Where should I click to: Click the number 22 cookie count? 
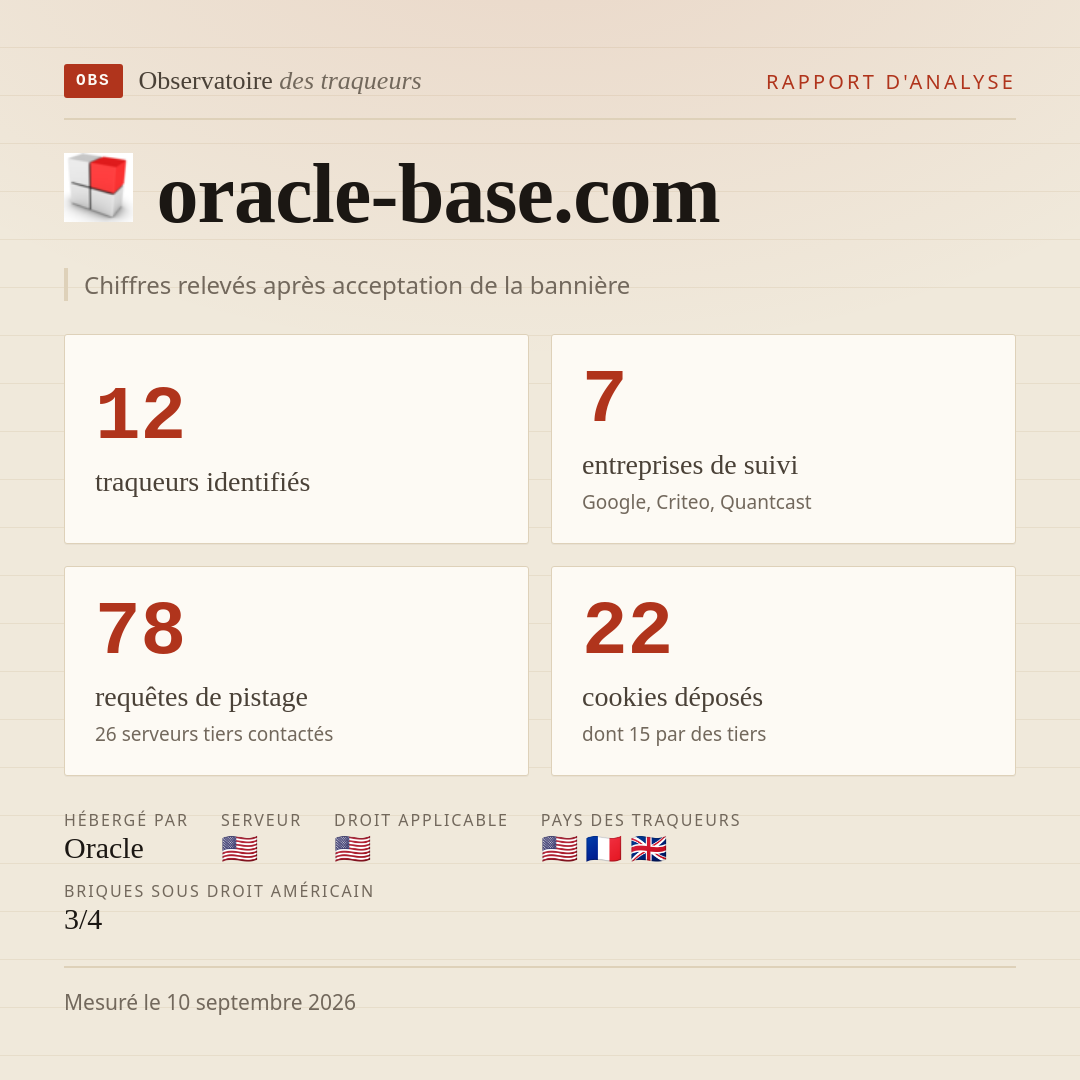[627, 629]
